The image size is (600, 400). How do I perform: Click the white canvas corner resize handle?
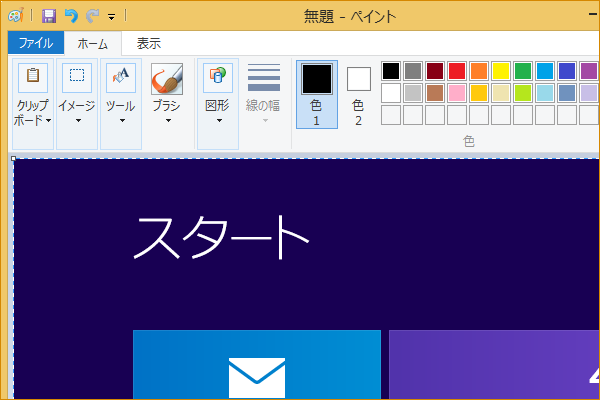click(13, 158)
